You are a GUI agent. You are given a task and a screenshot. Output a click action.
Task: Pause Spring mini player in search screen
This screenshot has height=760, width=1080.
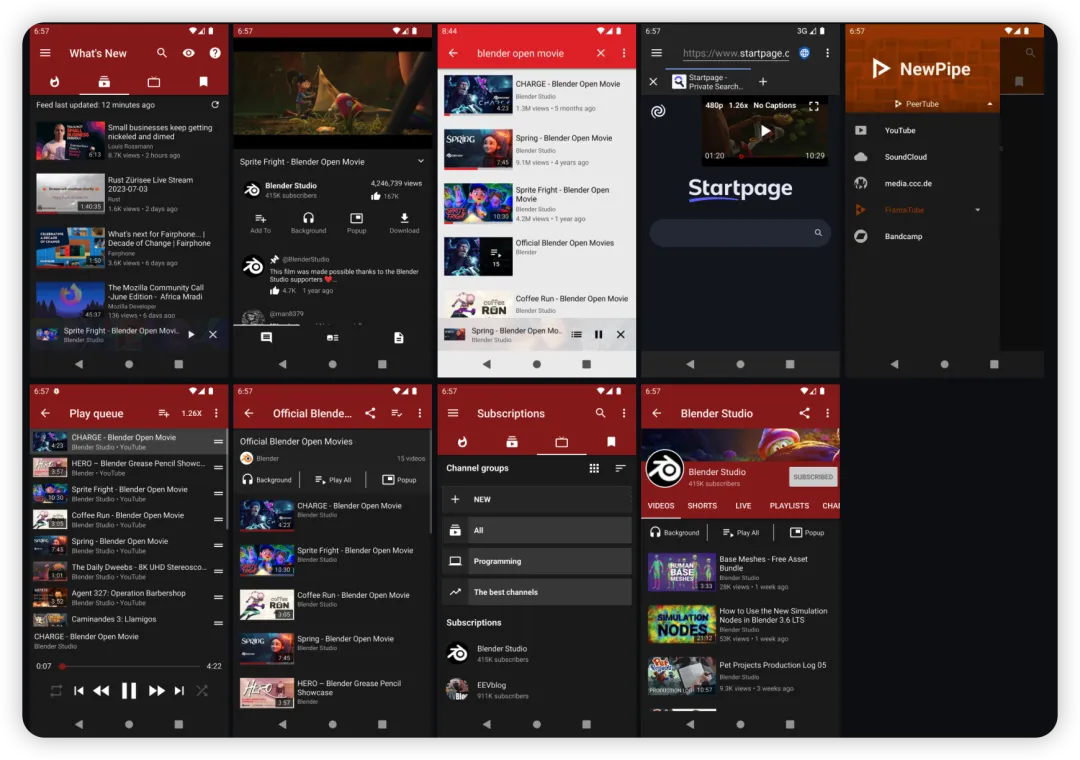(x=599, y=334)
